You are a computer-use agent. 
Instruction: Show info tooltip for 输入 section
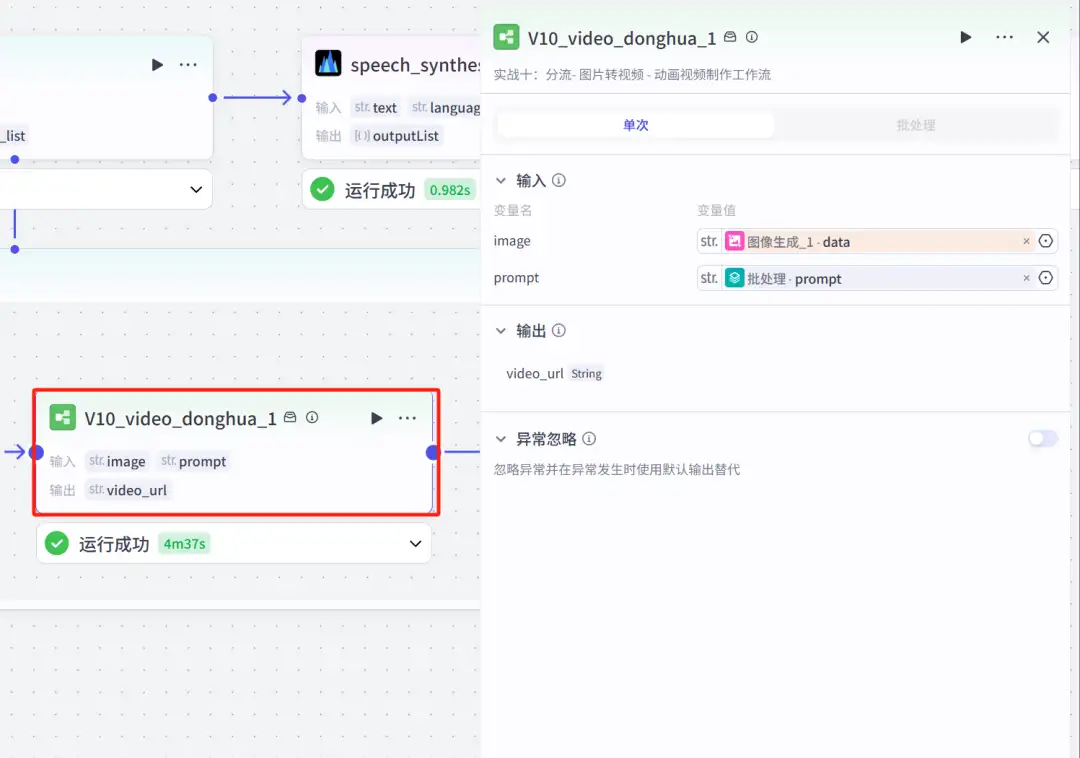click(559, 180)
